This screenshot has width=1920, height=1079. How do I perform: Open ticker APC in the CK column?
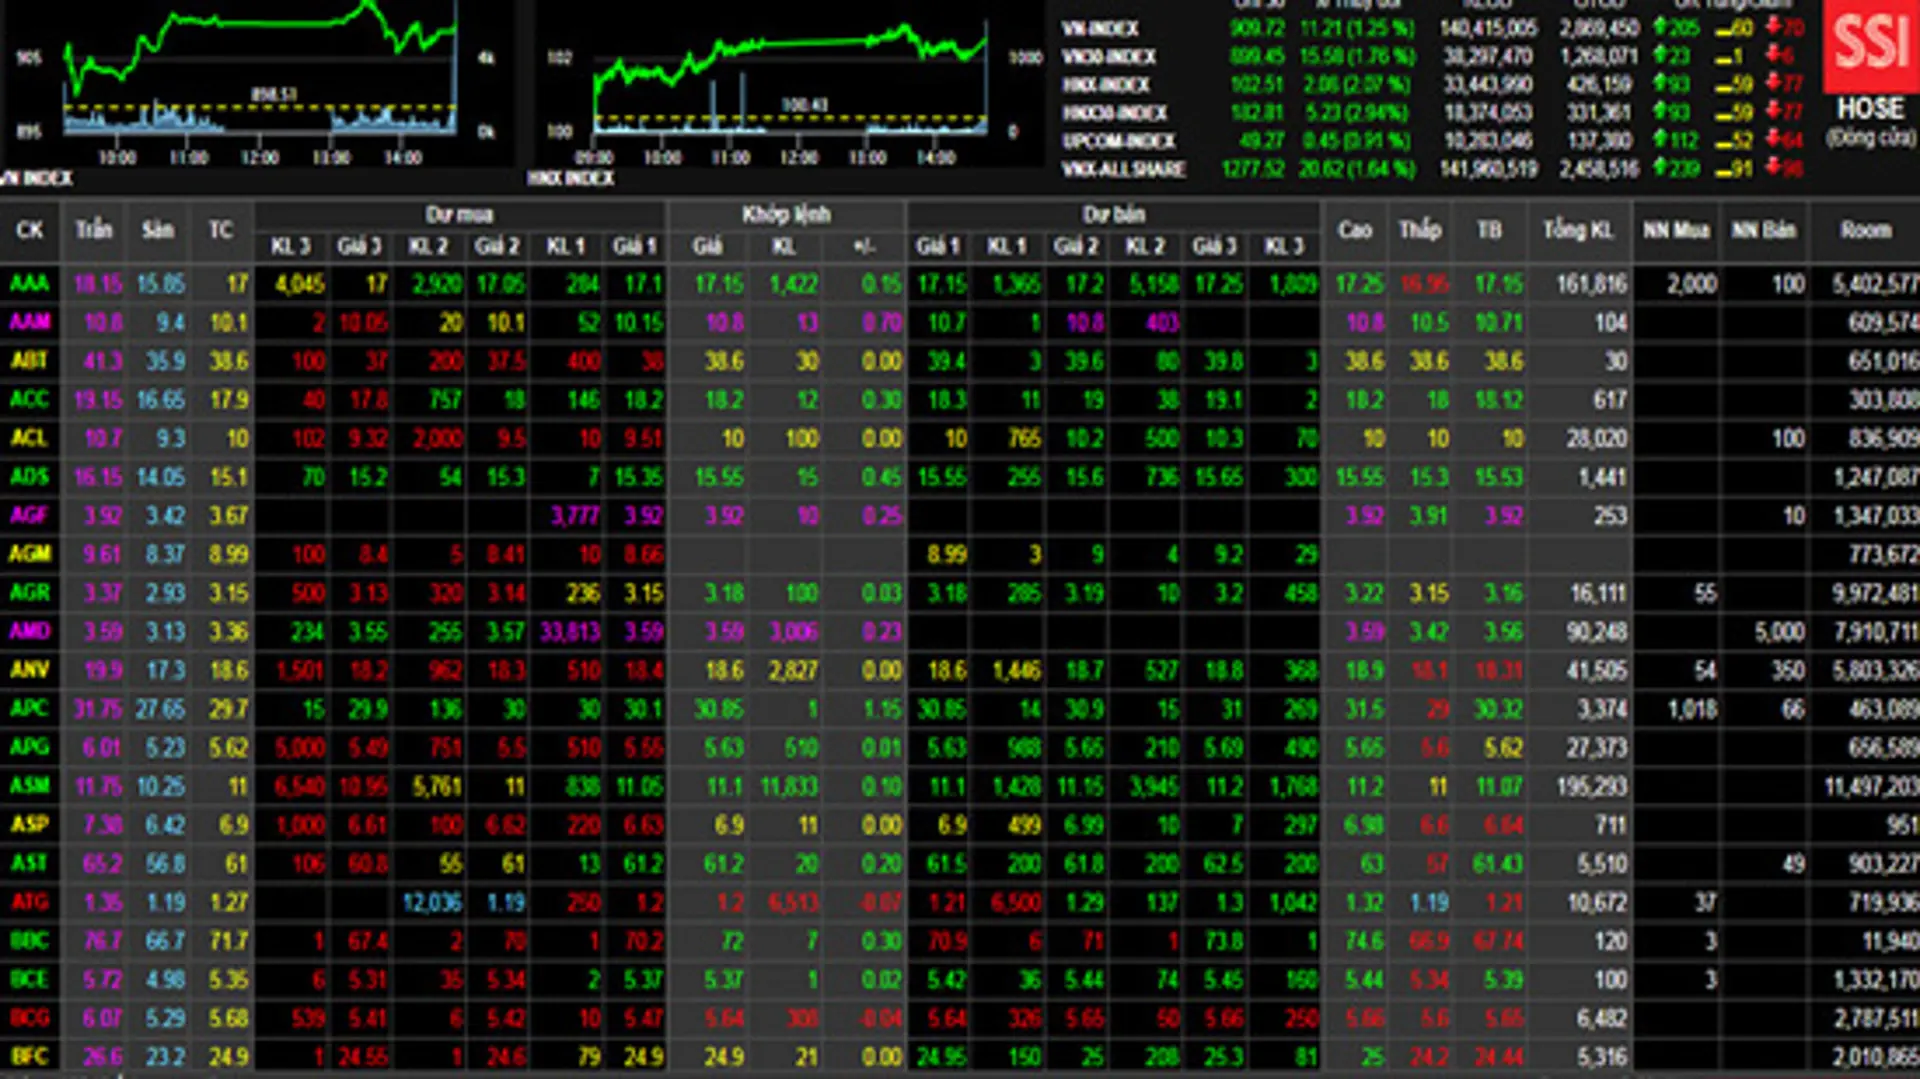pyautogui.click(x=30, y=708)
